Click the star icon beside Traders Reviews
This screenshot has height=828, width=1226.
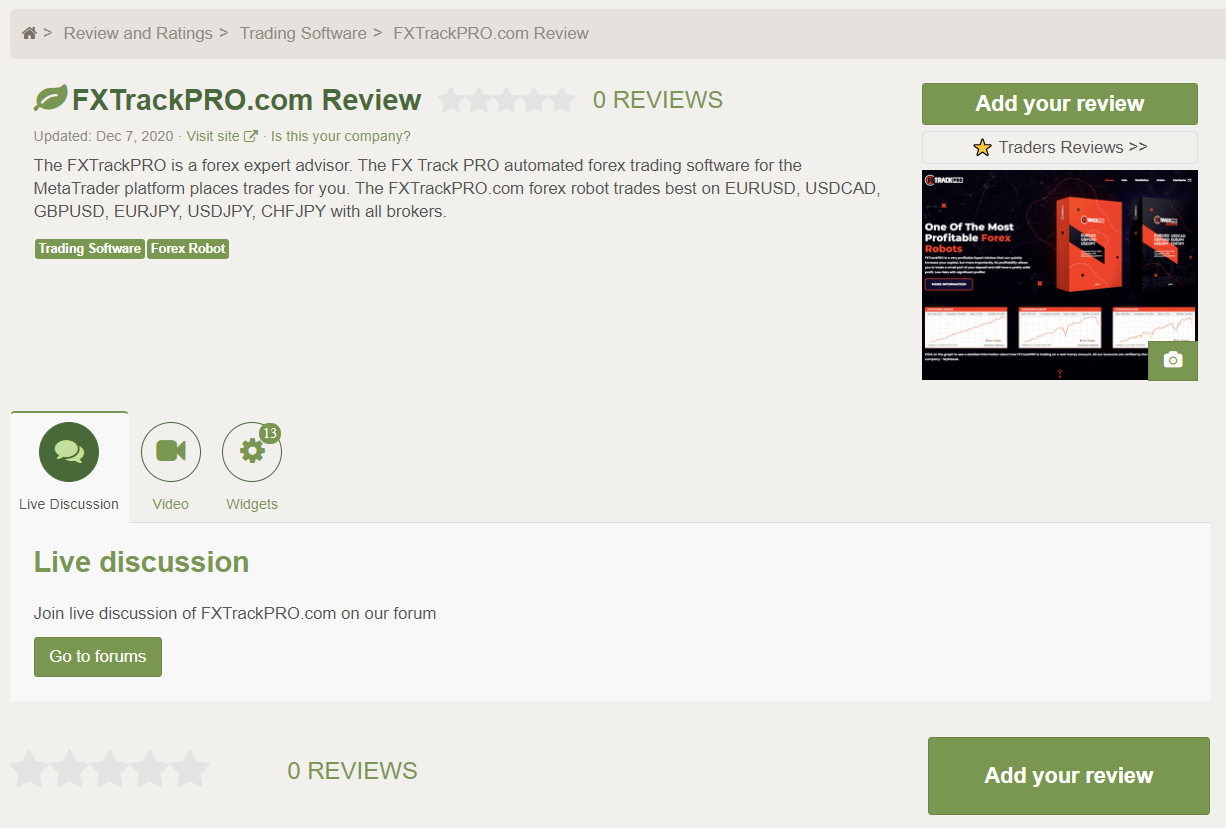click(982, 148)
